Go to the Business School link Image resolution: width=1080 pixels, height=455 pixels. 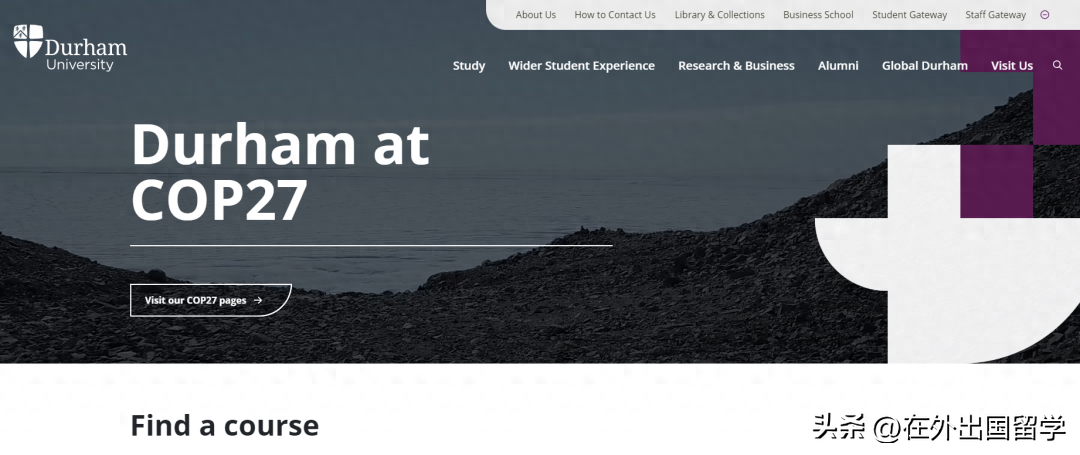(818, 14)
